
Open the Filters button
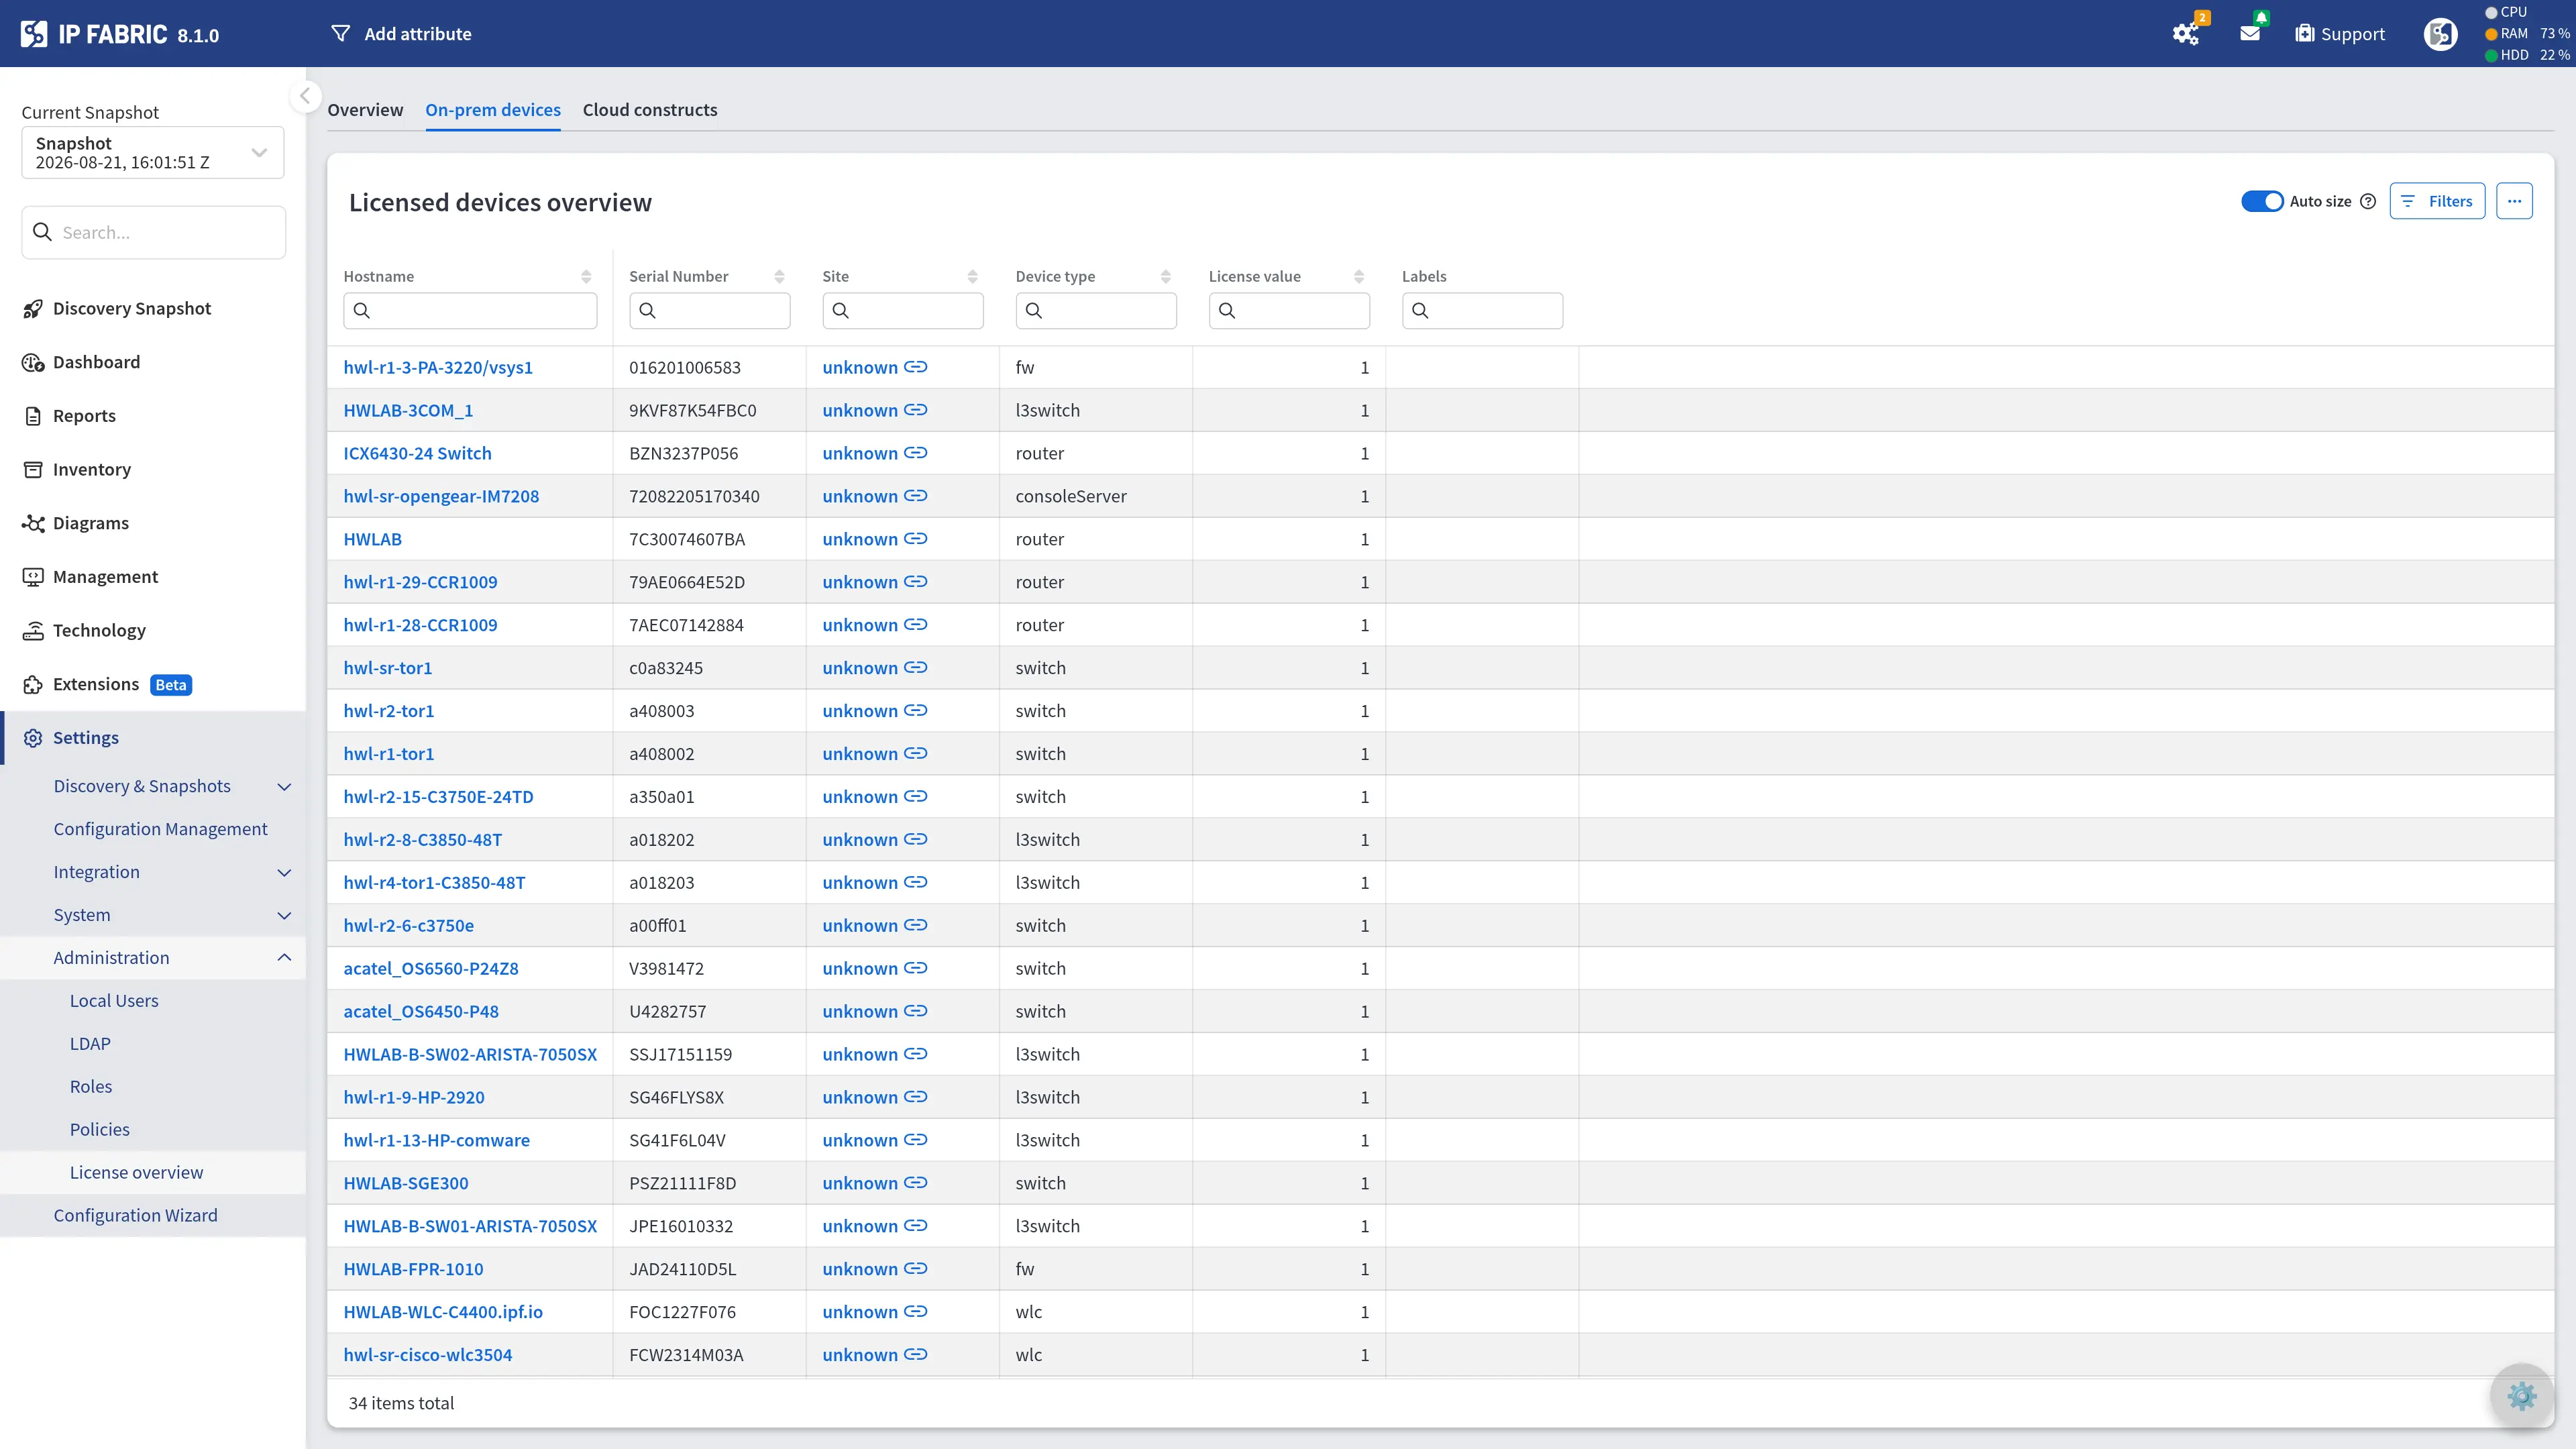coord(2437,201)
